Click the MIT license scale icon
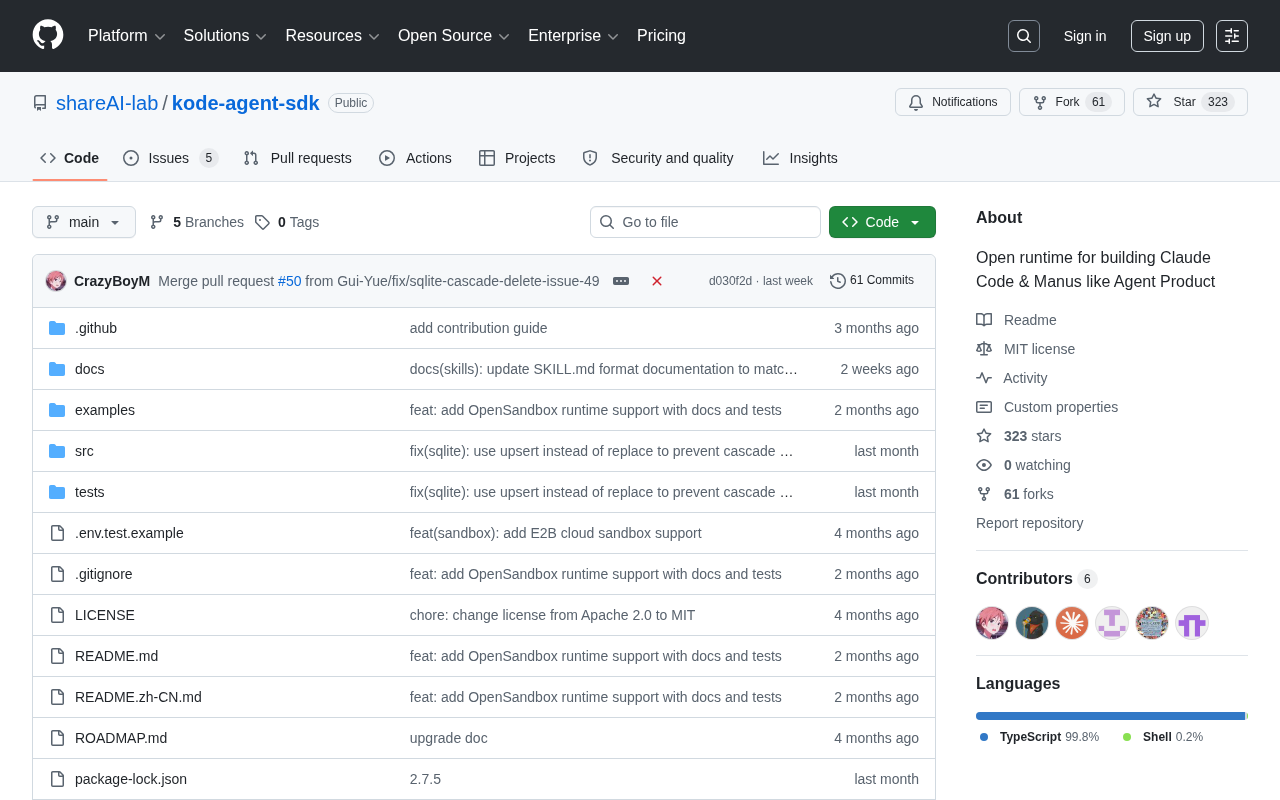This screenshot has width=1280, height=800. (x=984, y=349)
